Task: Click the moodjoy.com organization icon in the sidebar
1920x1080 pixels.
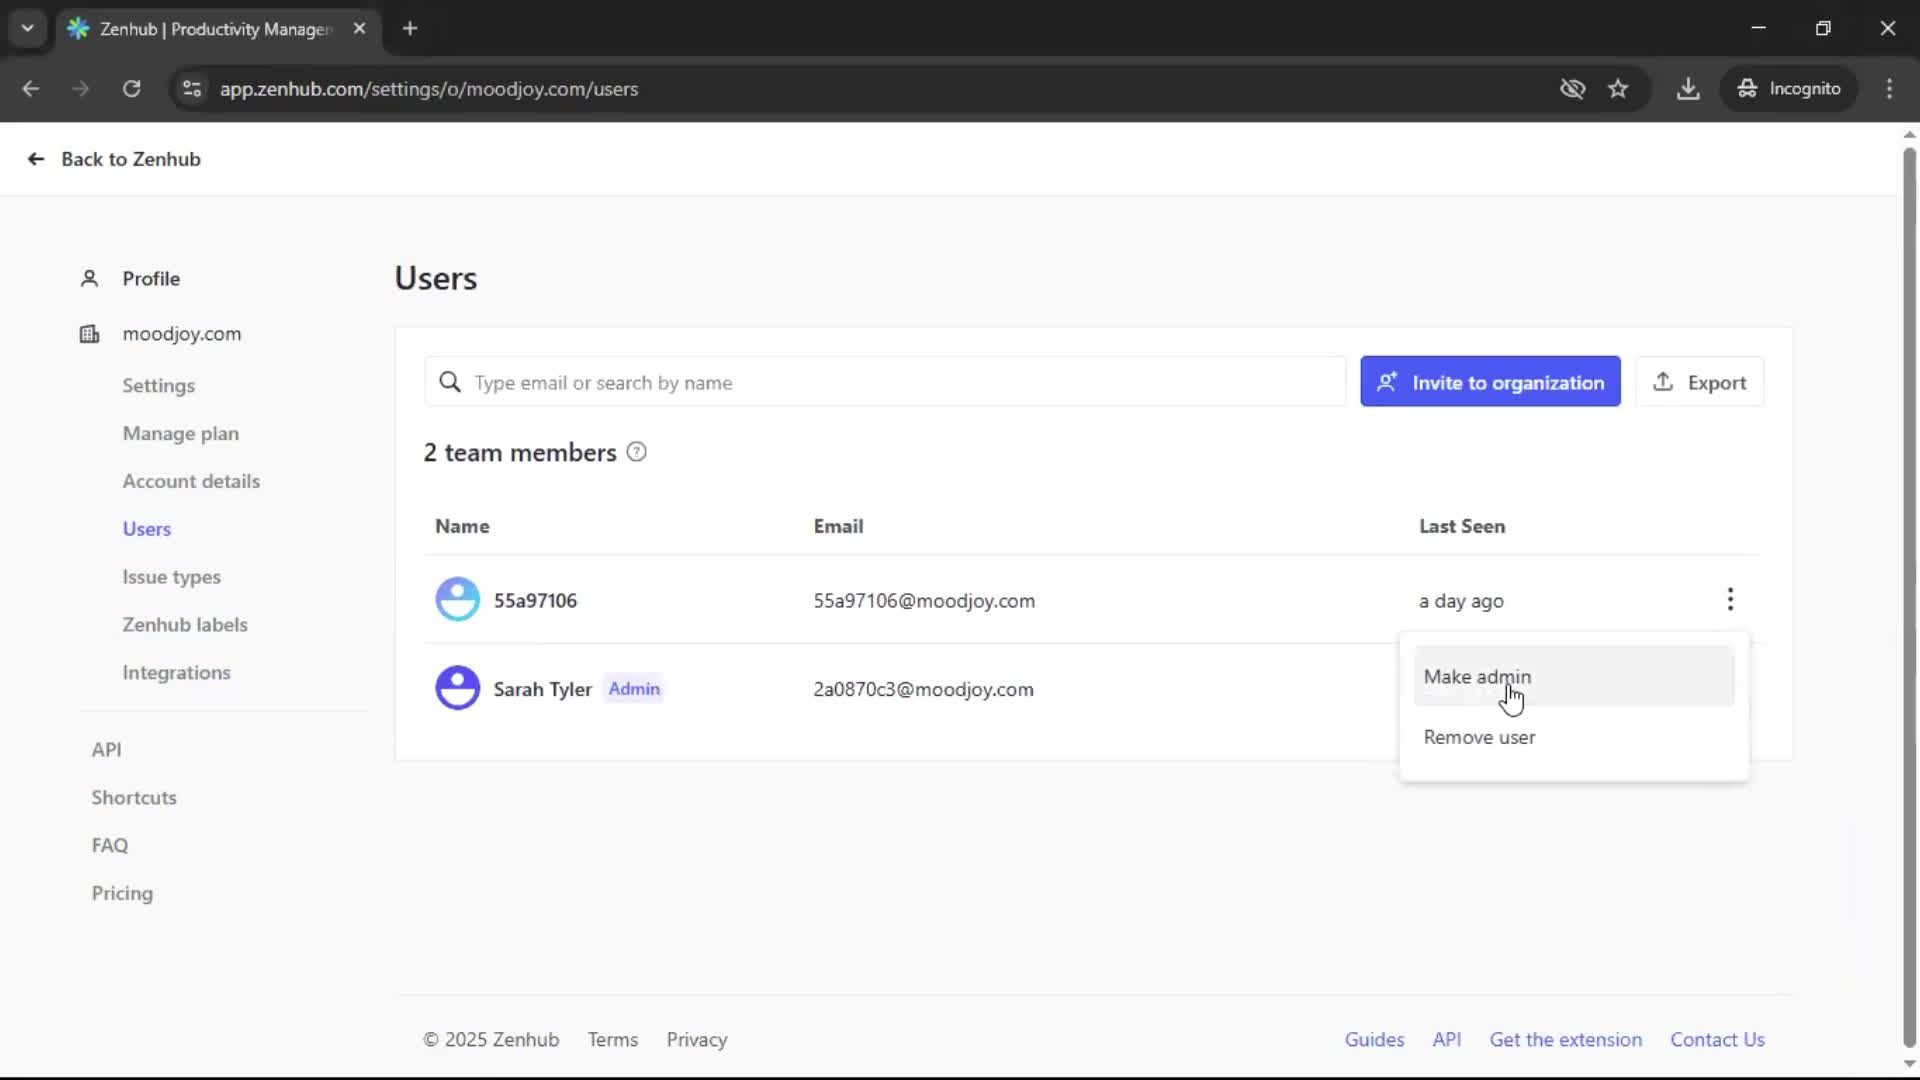Action: [x=89, y=334]
